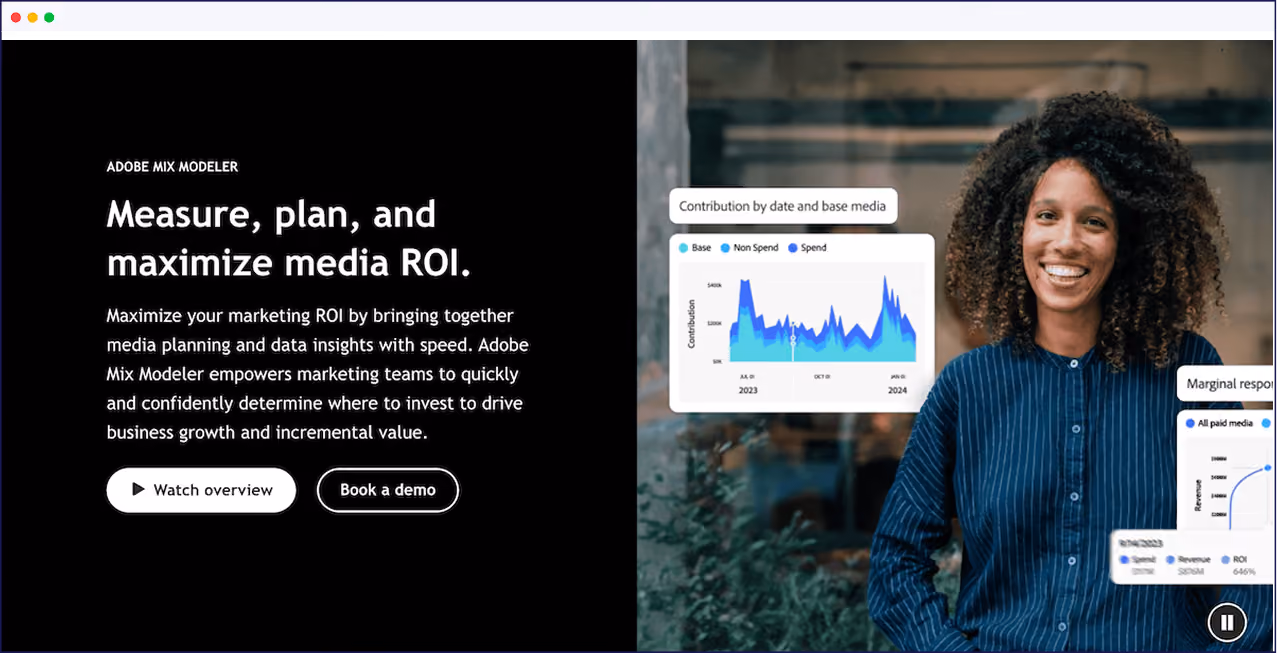Select the ADOBE MIX MODELER label
The width and height of the screenshot is (1277, 653).
coord(172,167)
